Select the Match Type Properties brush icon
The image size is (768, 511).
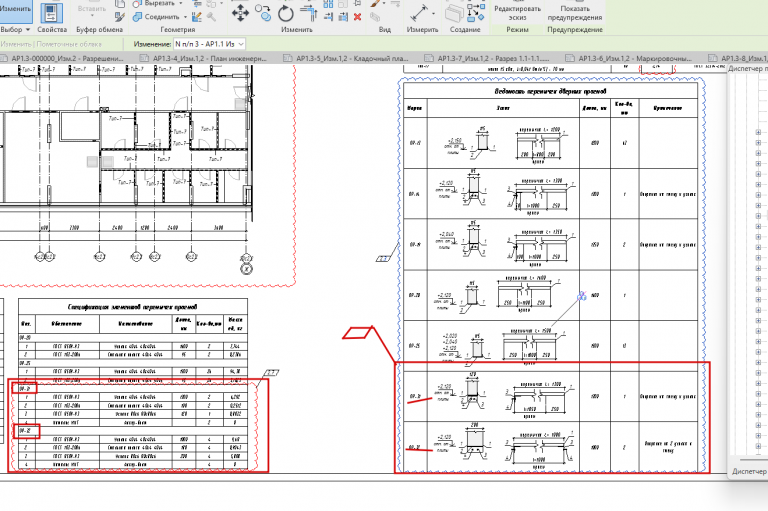pyautogui.click(x=120, y=17)
